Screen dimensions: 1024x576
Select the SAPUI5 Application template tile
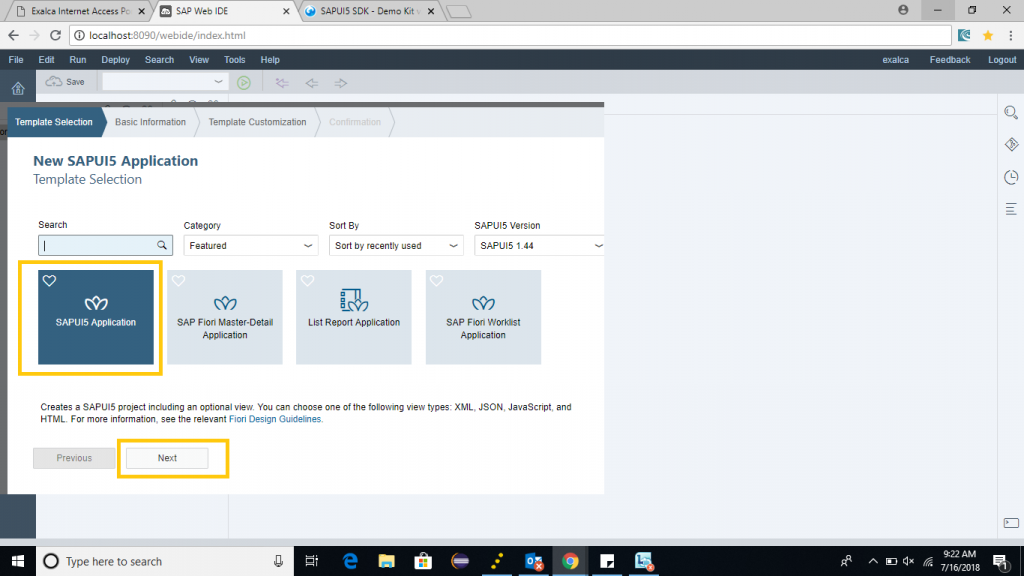point(96,317)
